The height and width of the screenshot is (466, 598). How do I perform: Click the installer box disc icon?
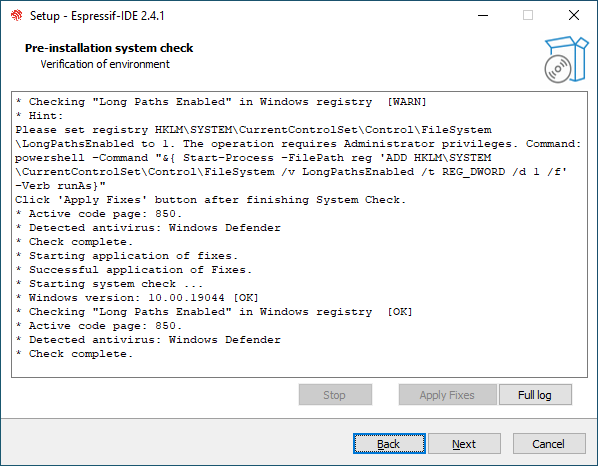pos(566,59)
